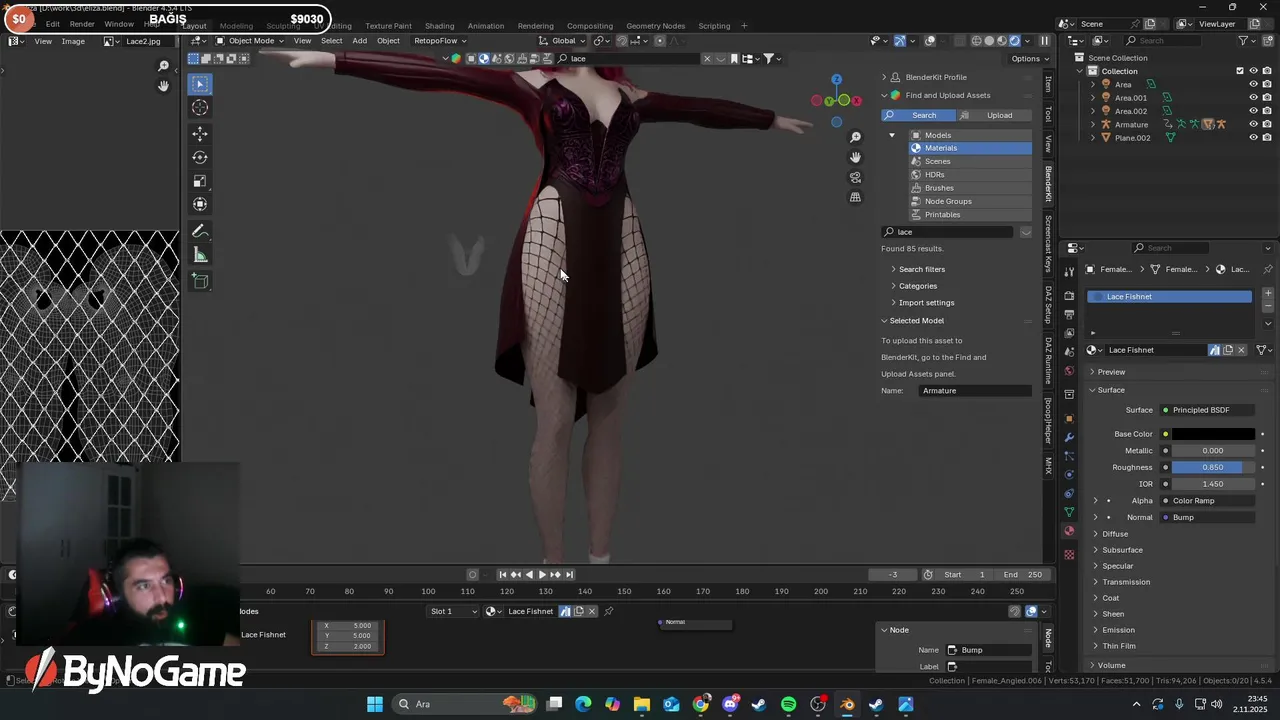Toggle Collection visibility eye icon
The image size is (1280, 720).
click(x=1253, y=71)
